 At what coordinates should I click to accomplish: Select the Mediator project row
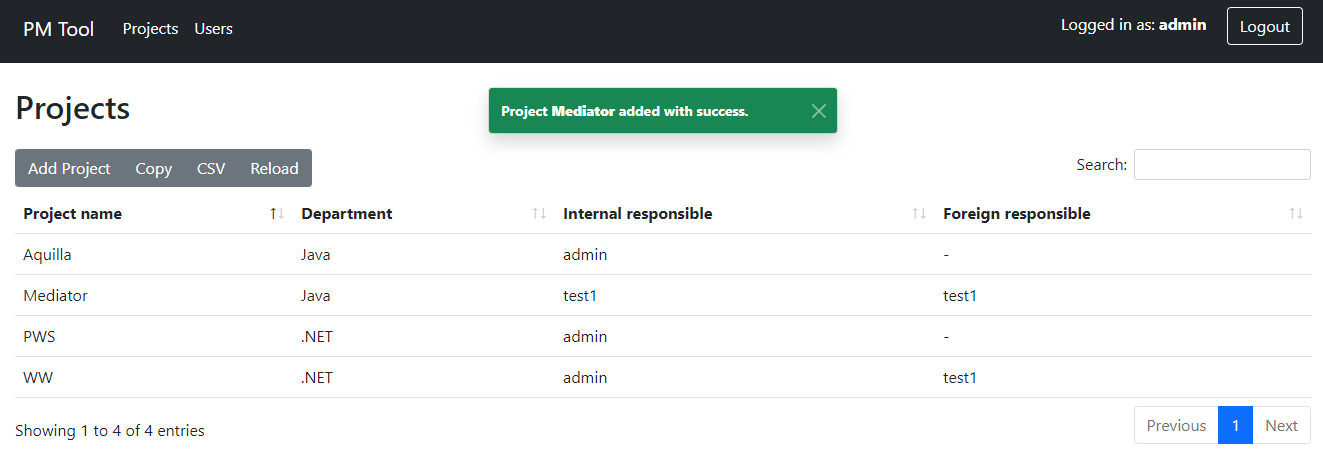[56, 296]
